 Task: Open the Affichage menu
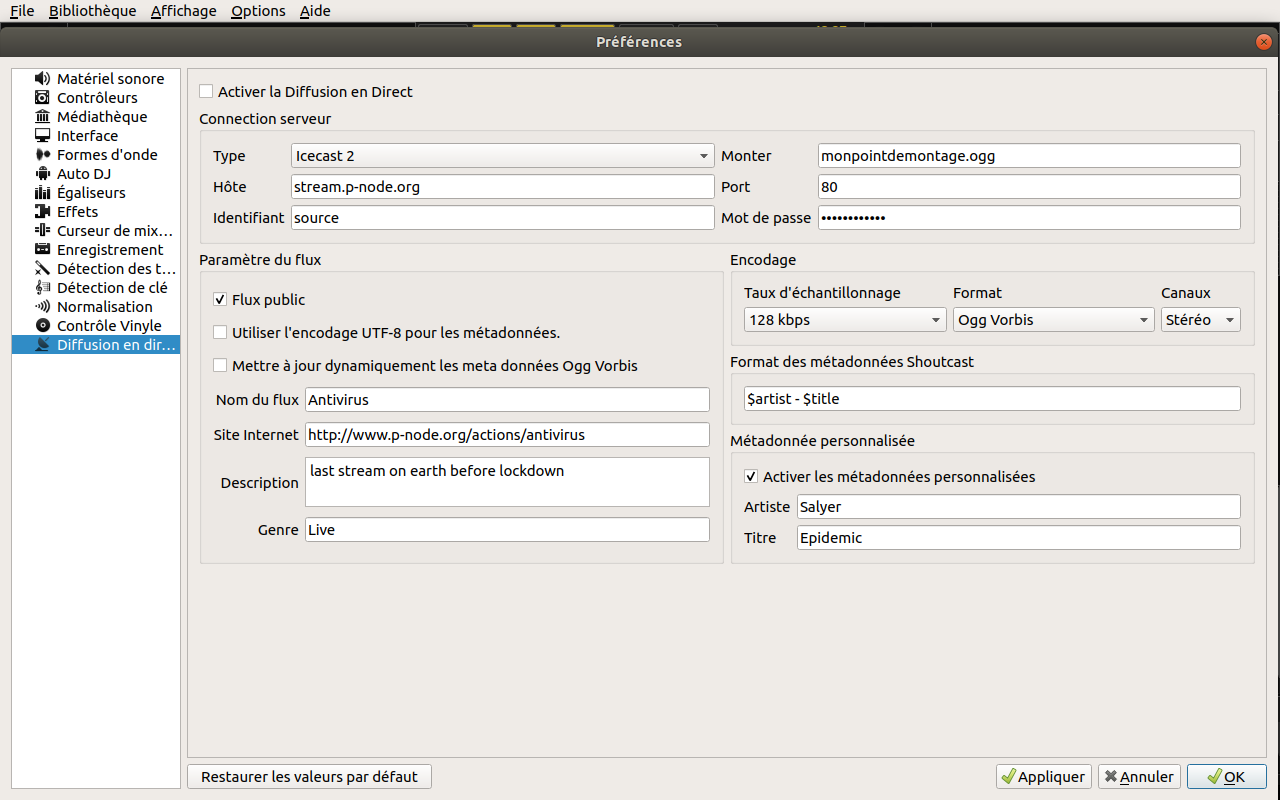pyautogui.click(x=183, y=11)
